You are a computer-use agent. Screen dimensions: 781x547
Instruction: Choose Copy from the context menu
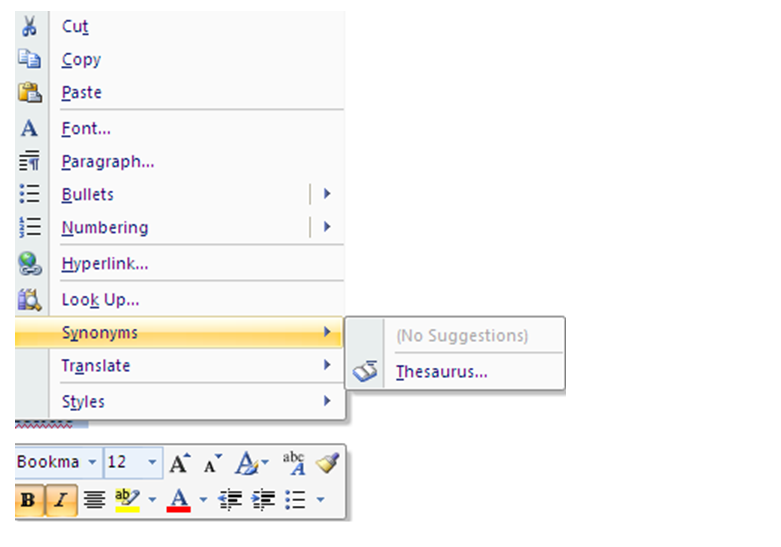(x=81, y=60)
